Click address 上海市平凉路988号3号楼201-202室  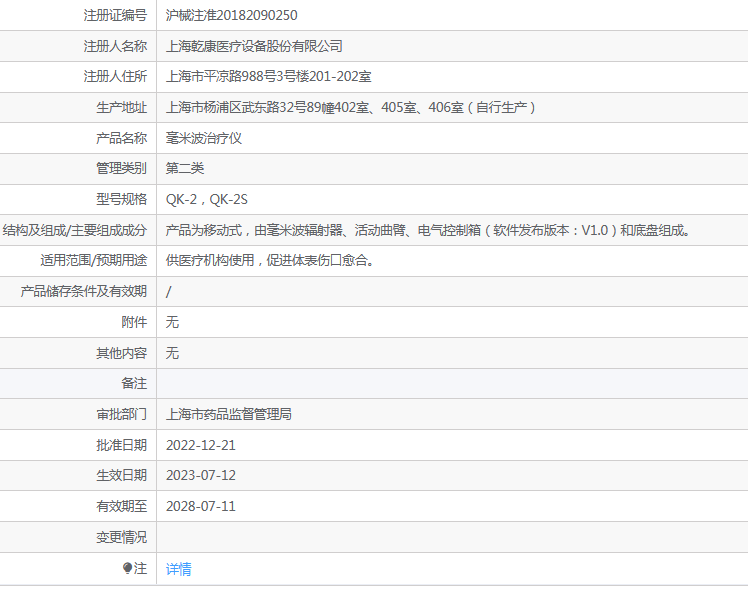click(269, 76)
